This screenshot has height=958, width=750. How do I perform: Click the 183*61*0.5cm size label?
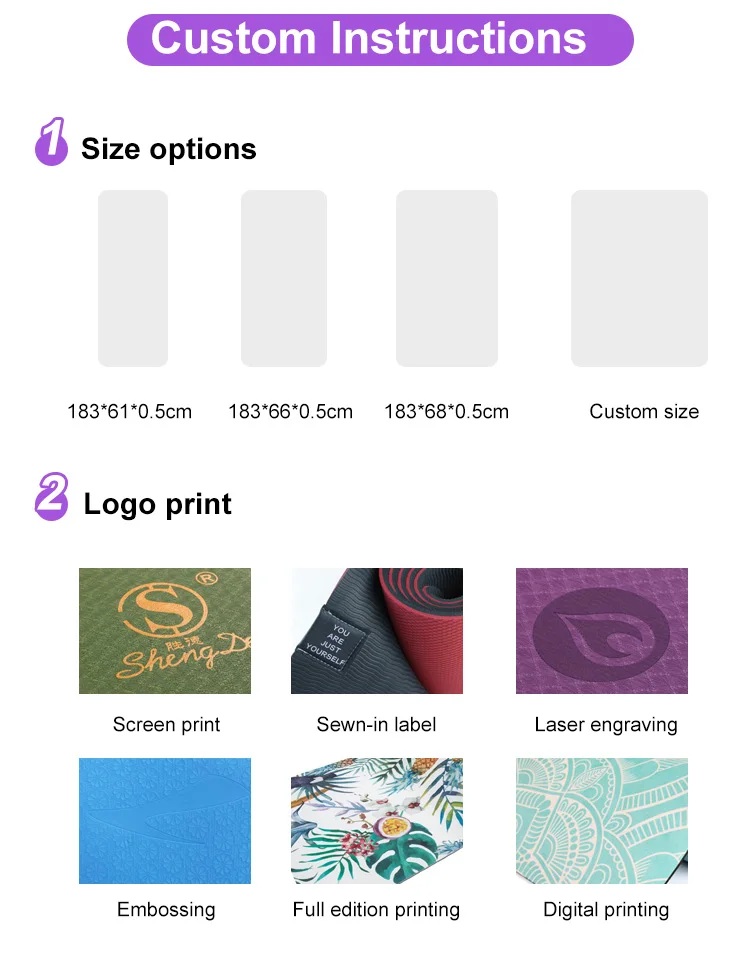click(130, 411)
